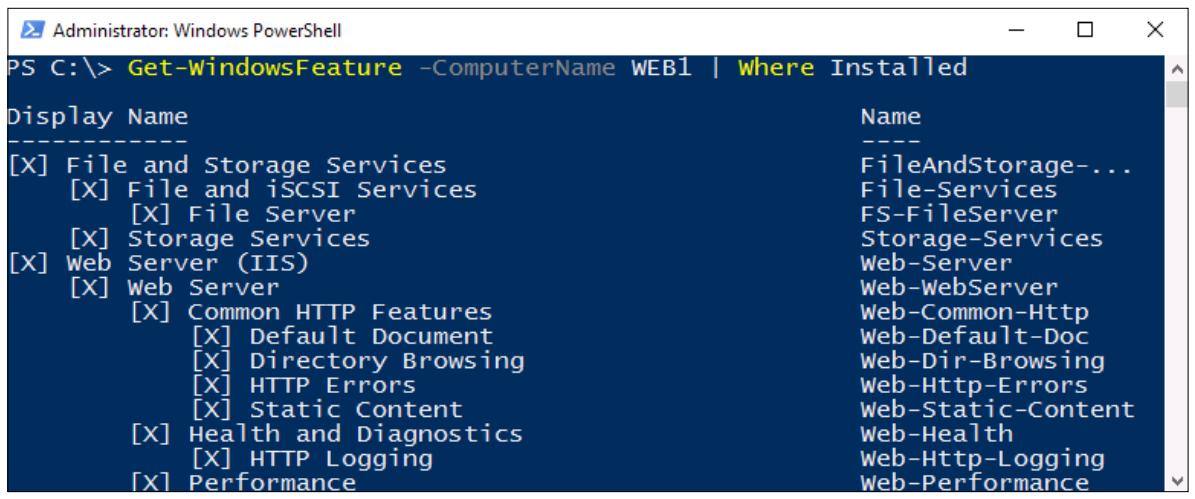Click the Common HTTP Features line
Viewport: 1195px width, 499px height.
(x=312, y=312)
